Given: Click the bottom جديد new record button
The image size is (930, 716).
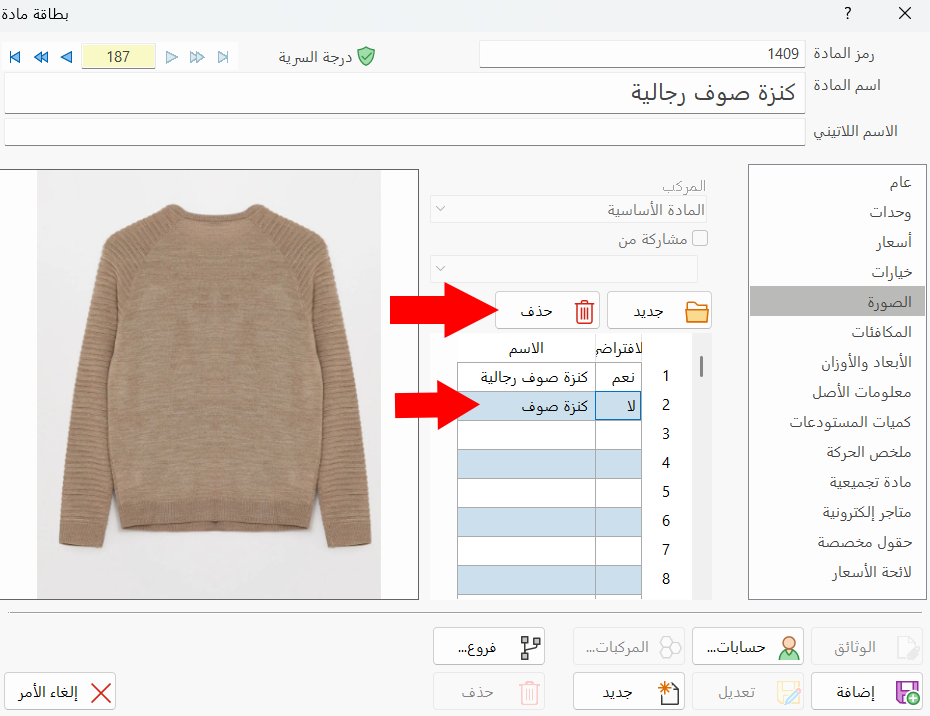Looking at the screenshot, I should [x=629, y=691].
